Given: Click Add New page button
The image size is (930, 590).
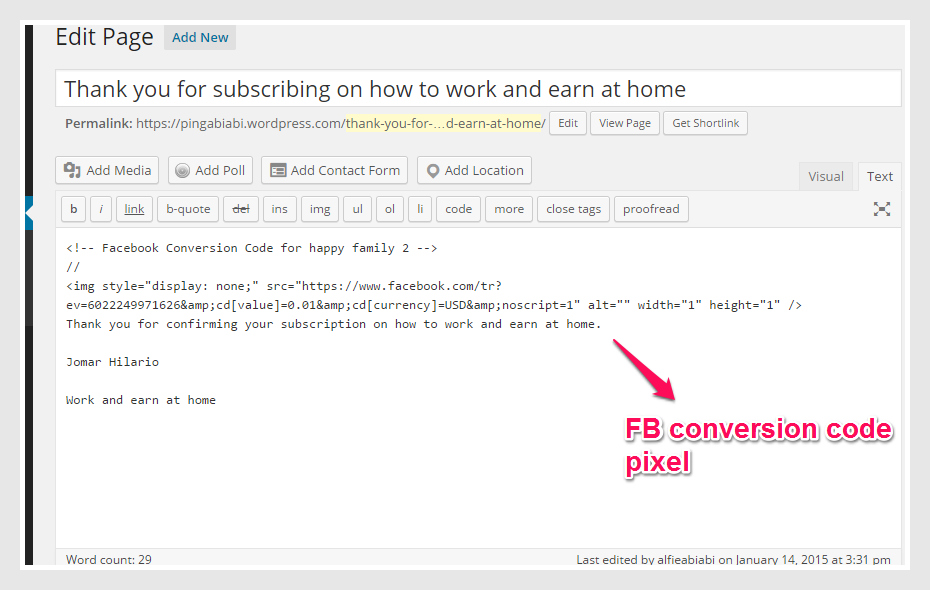Looking at the screenshot, I should click(x=200, y=38).
